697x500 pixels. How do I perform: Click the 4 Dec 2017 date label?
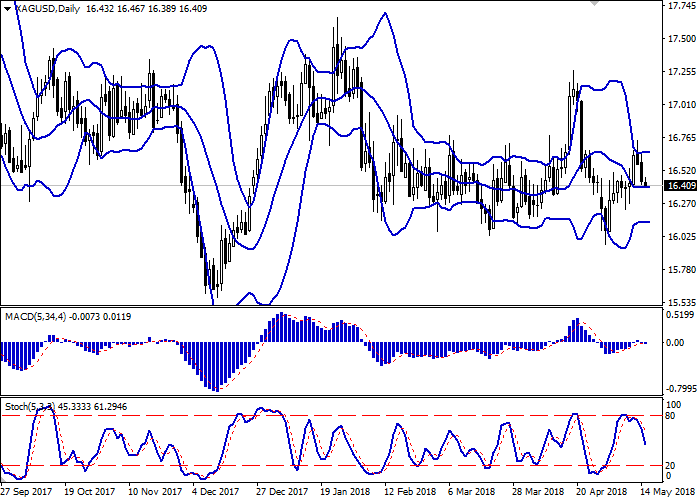point(216,492)
